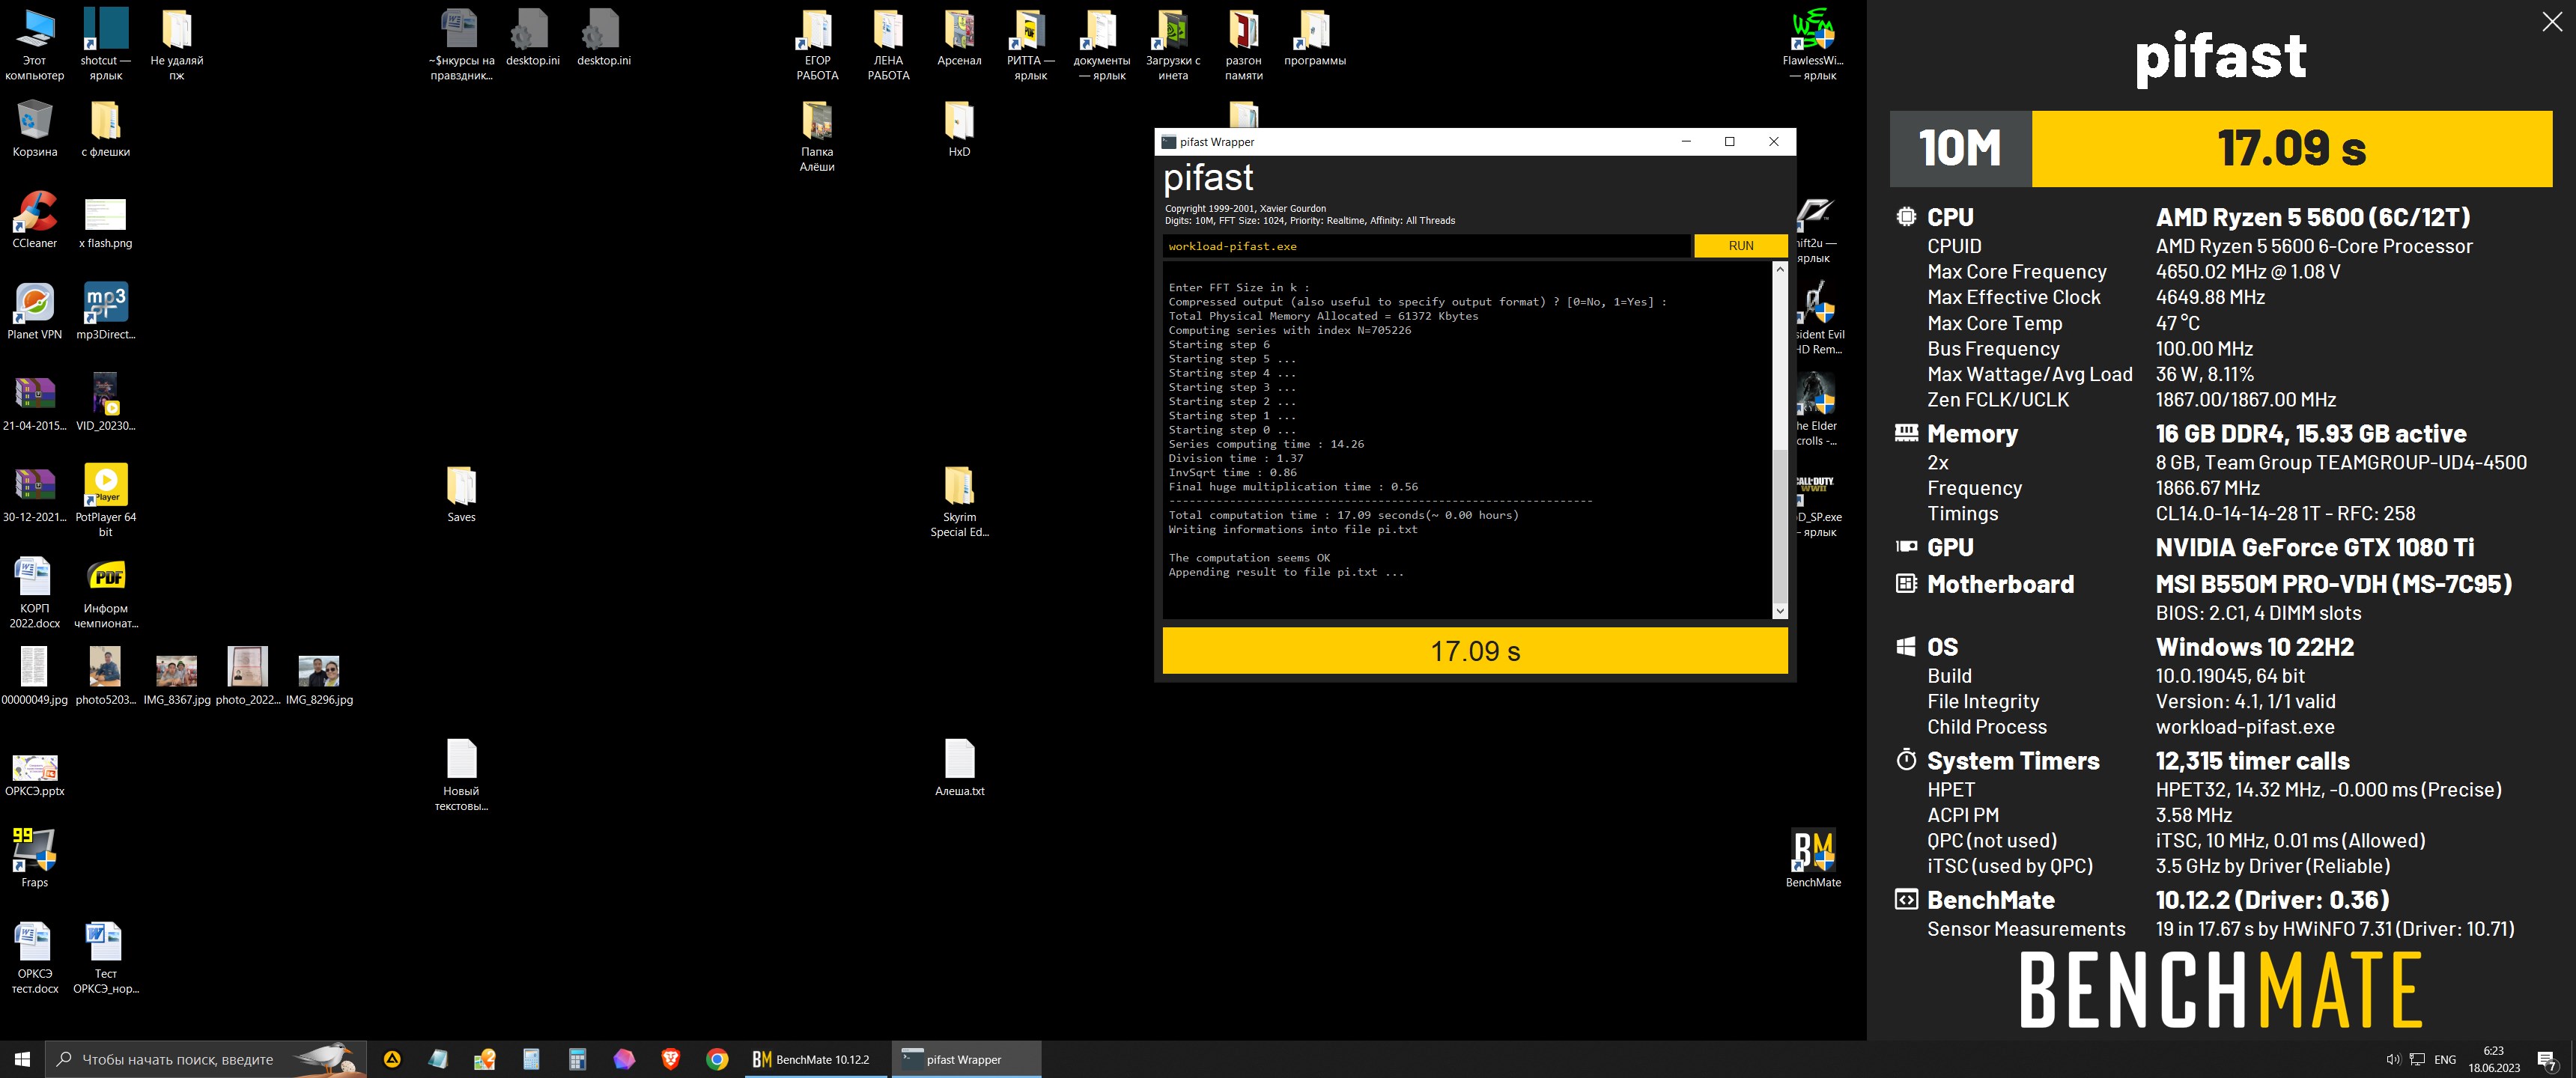Screen dimensions: 2576x1078
Task: Open the Этот компьютер desktop icon
Action: pyautogui.click(x=35, y=45)
